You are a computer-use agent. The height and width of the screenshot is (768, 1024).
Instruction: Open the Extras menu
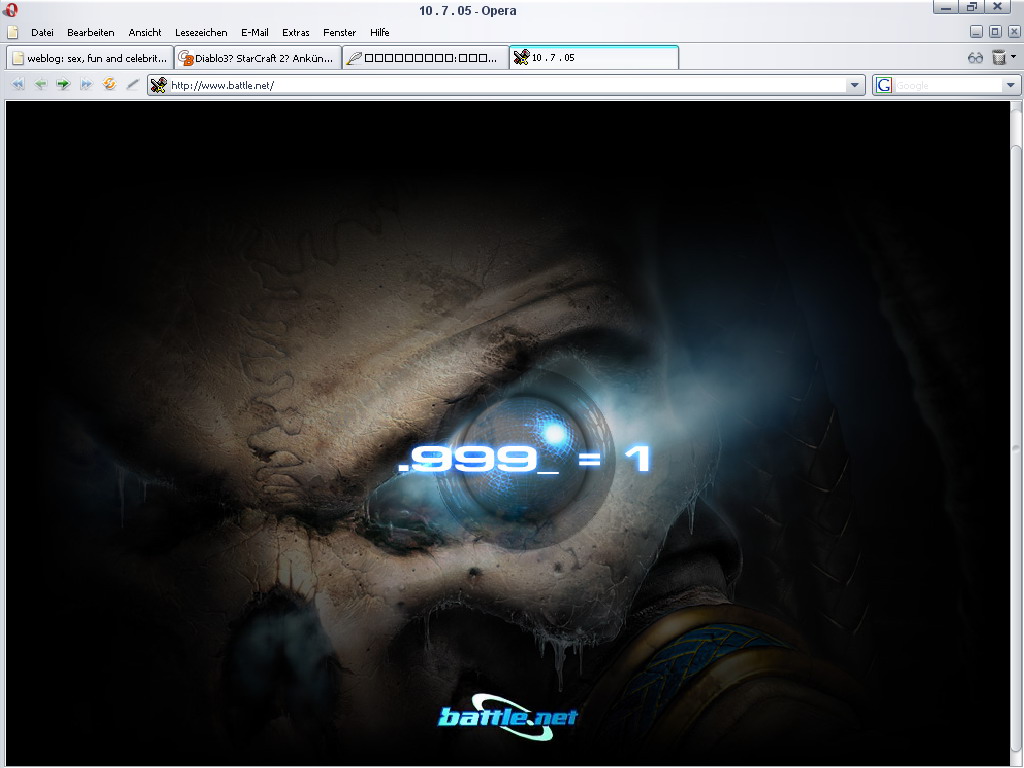[x=296, y=32]
